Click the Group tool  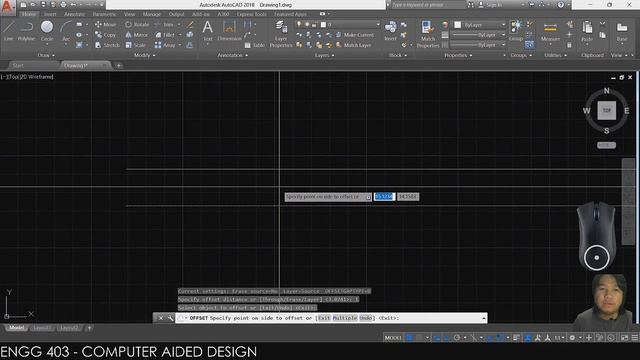click(516, 31)
